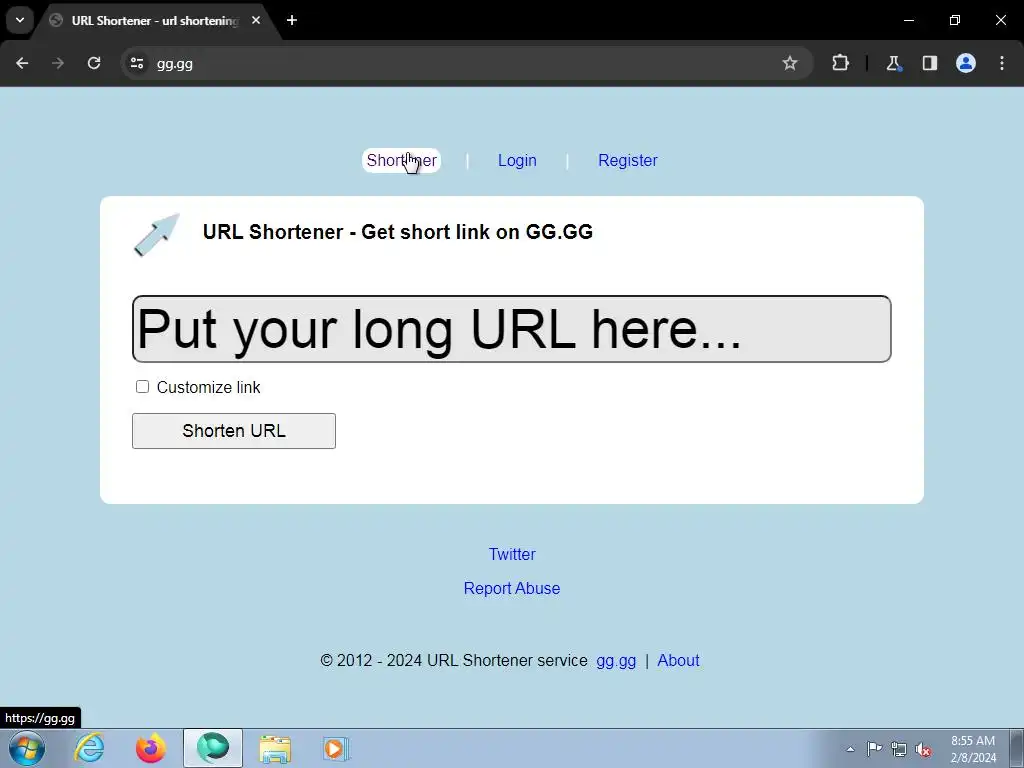Viewport: 1024px width, 768px height.
Task: Open the Shortener navigation link
Action: (402, 161)
